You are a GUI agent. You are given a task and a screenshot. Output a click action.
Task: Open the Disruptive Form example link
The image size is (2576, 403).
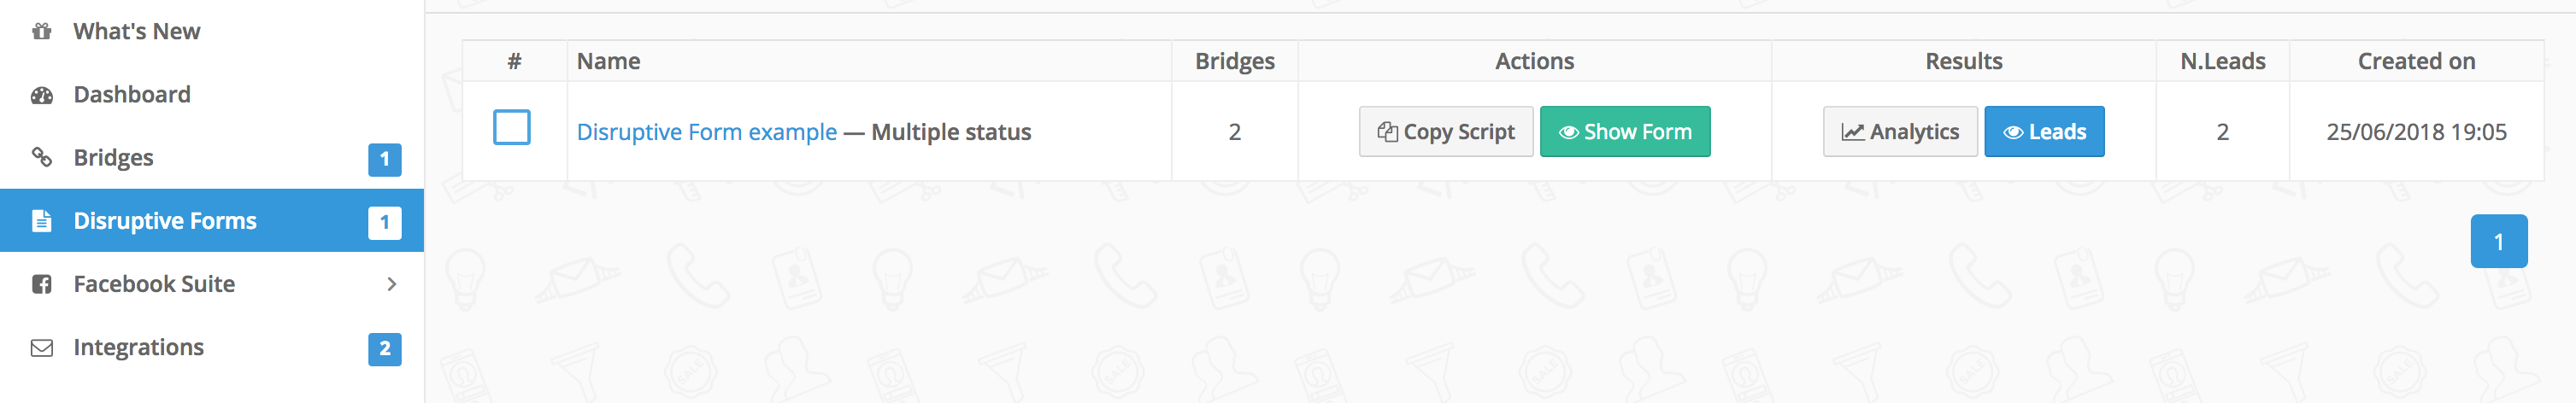tap(706, 132)
